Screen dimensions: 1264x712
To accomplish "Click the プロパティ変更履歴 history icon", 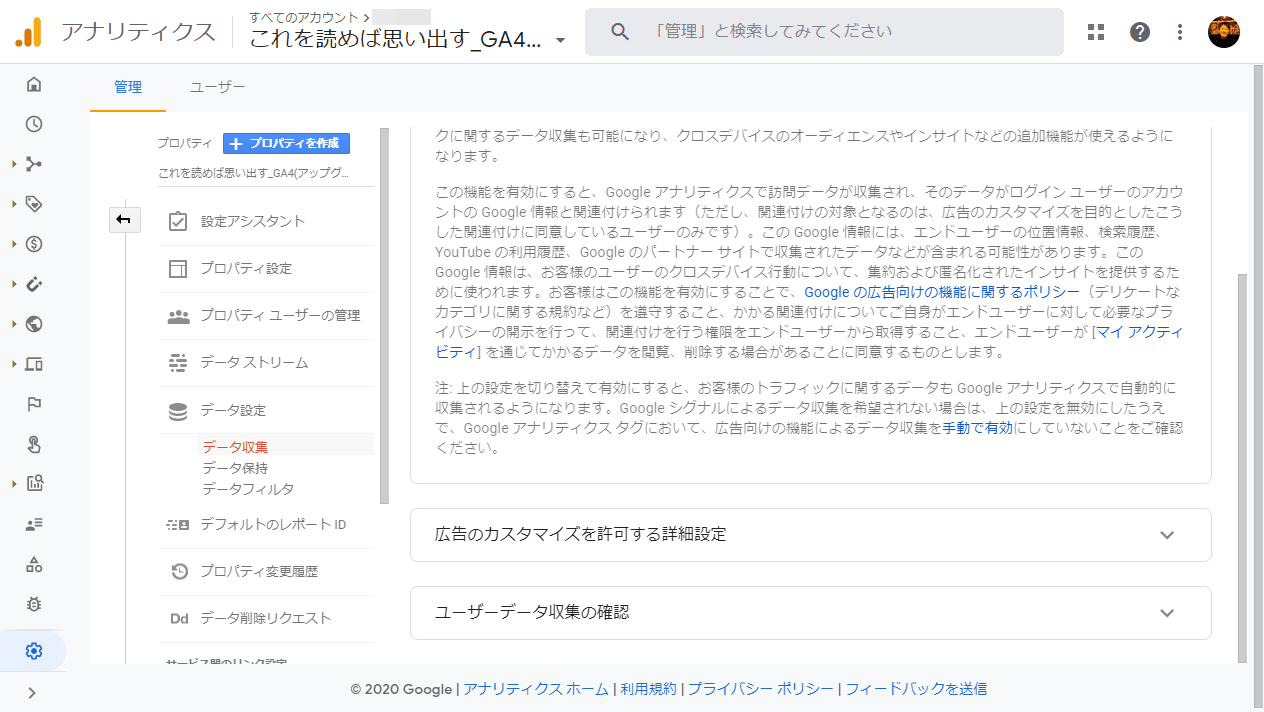I will pyautogui.click(x=179, y=571).
